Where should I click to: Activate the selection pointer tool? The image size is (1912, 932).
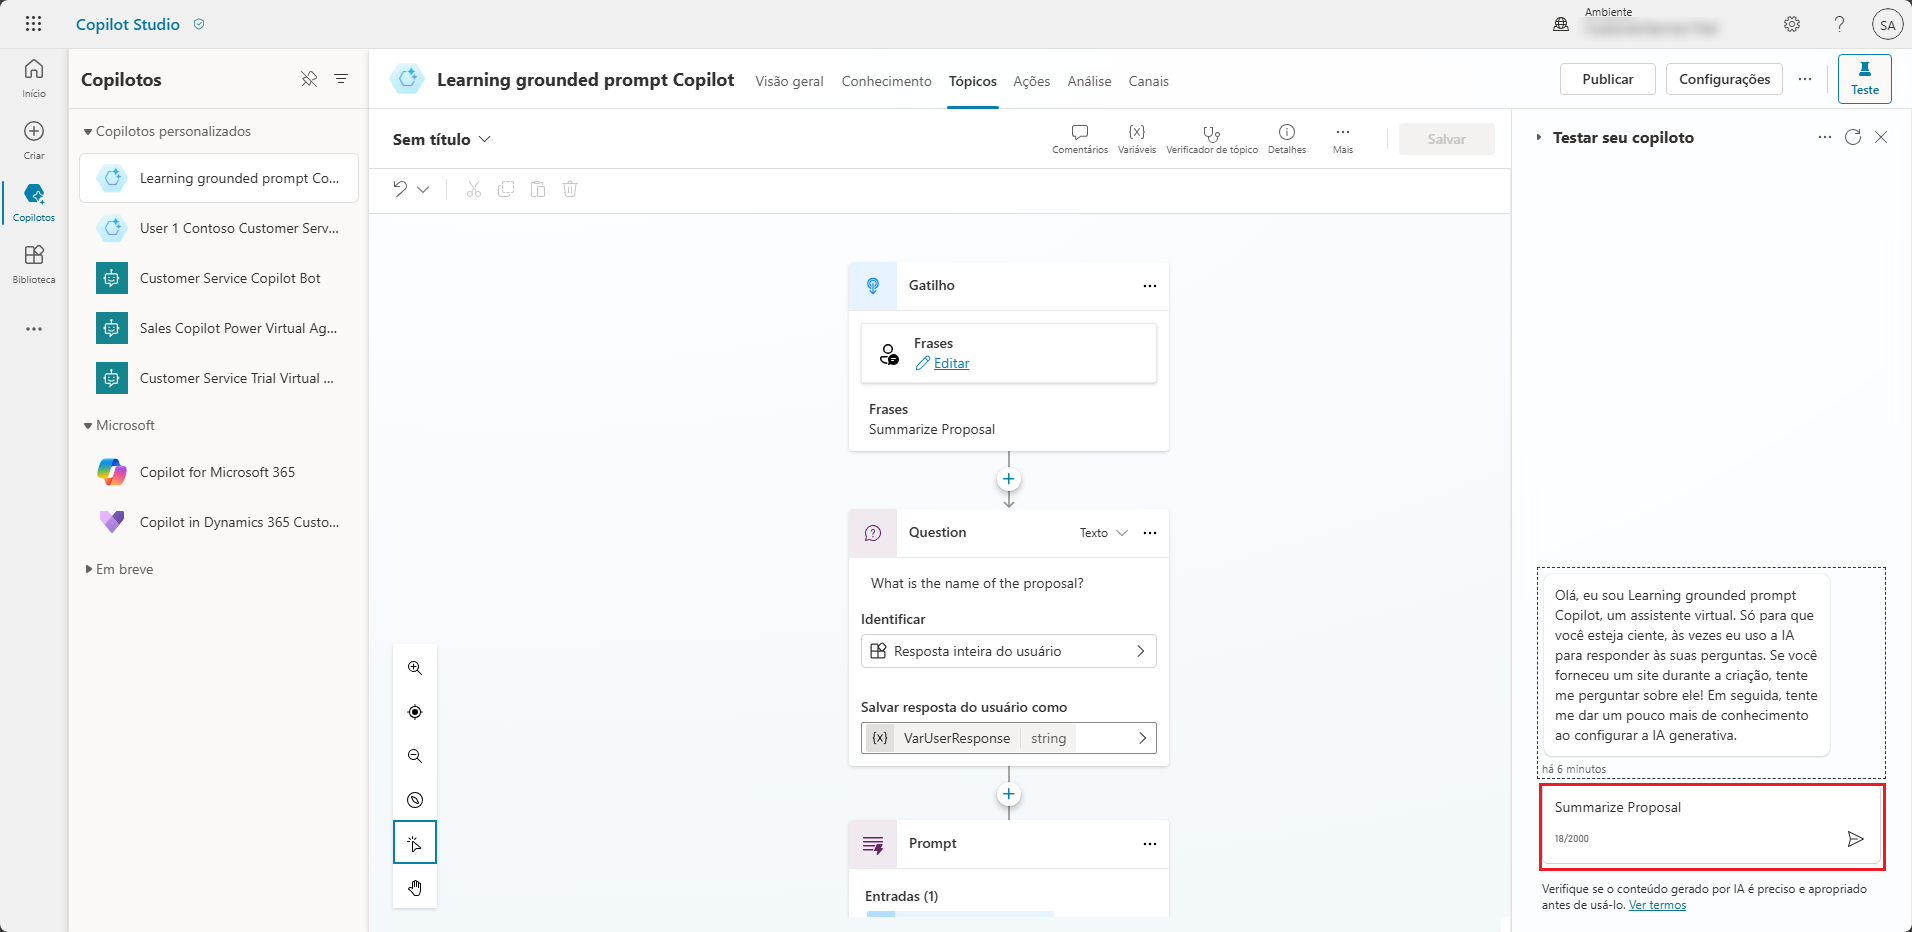click(x=415, y=843)
